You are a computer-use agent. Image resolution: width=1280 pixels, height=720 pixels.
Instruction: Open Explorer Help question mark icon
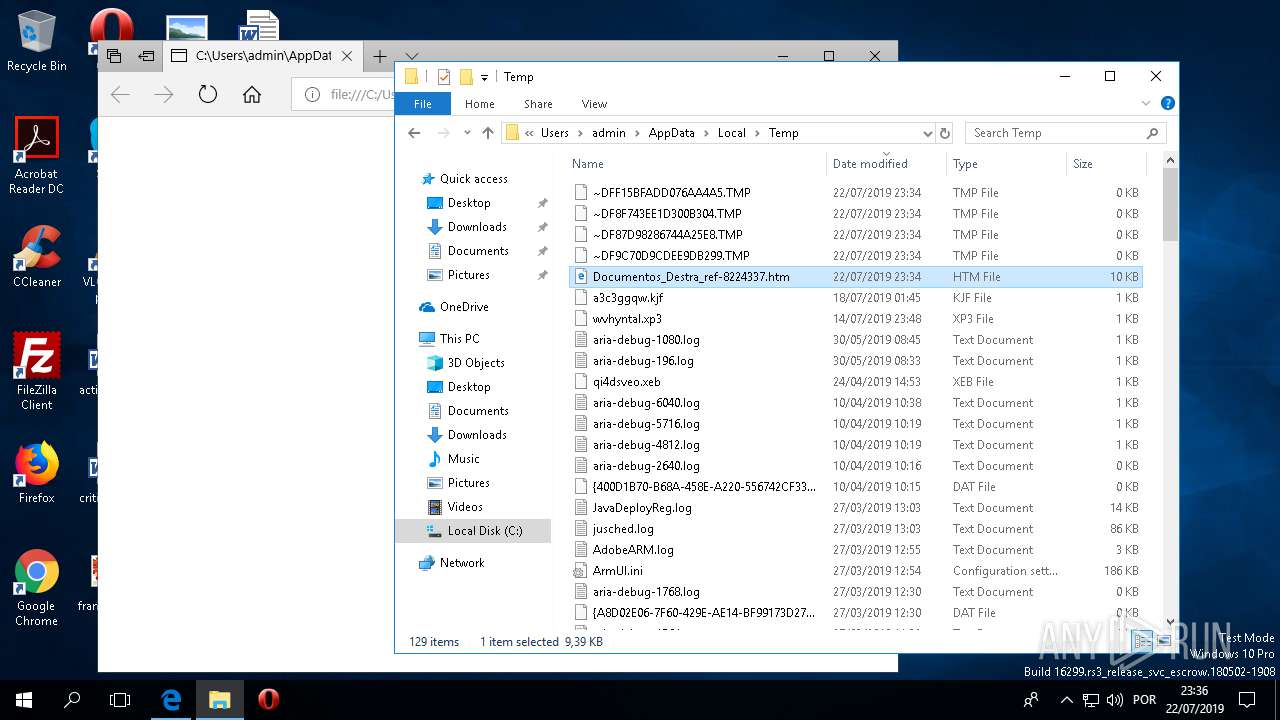click(1167, 103)
